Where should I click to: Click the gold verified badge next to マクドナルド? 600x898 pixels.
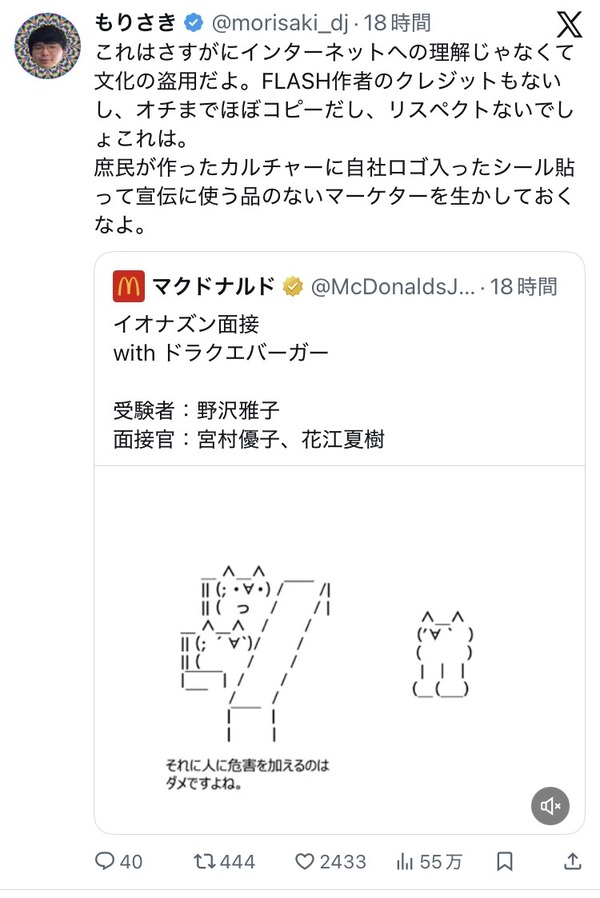click(x=293, y=286)
